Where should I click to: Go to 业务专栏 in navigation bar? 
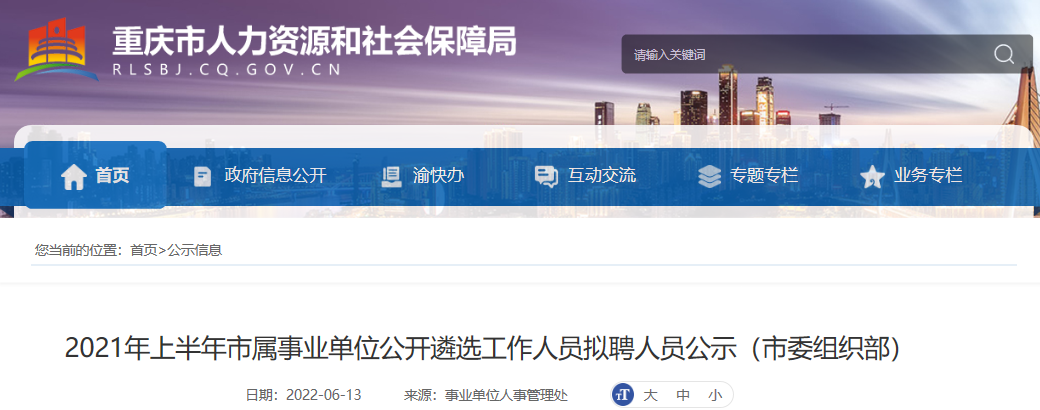tap(928, 176)
